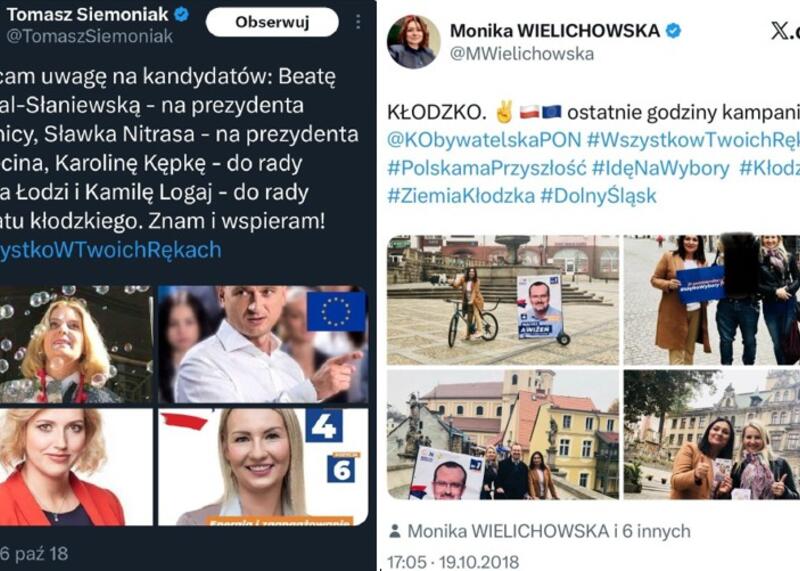This screenshot has width=800, height=571.
Task: Open the #IdęNaWybory hashtag
Action: [661, 168]
